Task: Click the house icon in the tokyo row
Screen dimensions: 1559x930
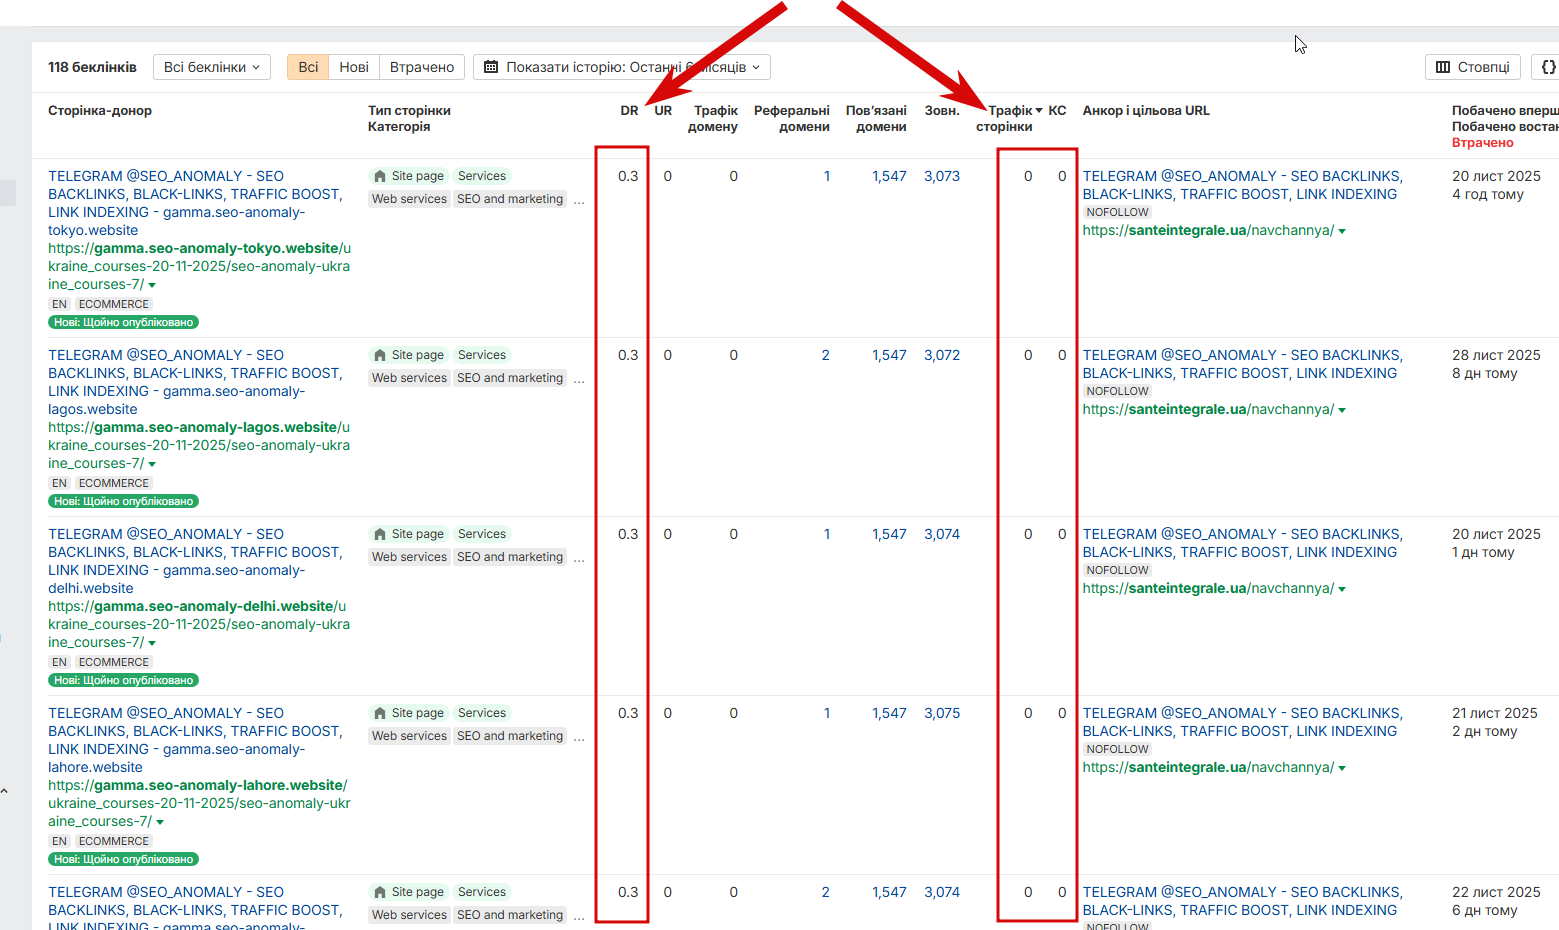Action: [x=379, y=176]
